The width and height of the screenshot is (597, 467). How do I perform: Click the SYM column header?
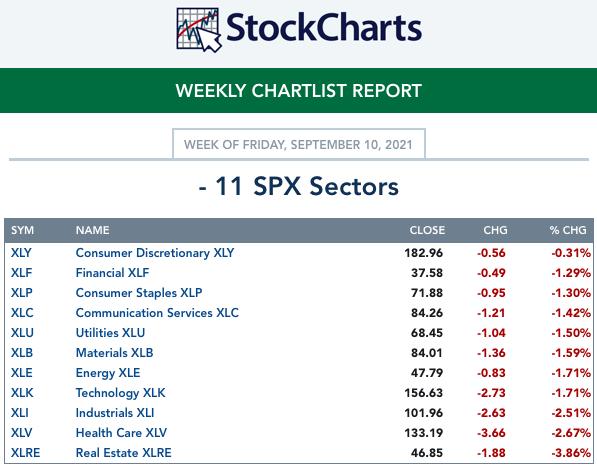pos(22,230)
